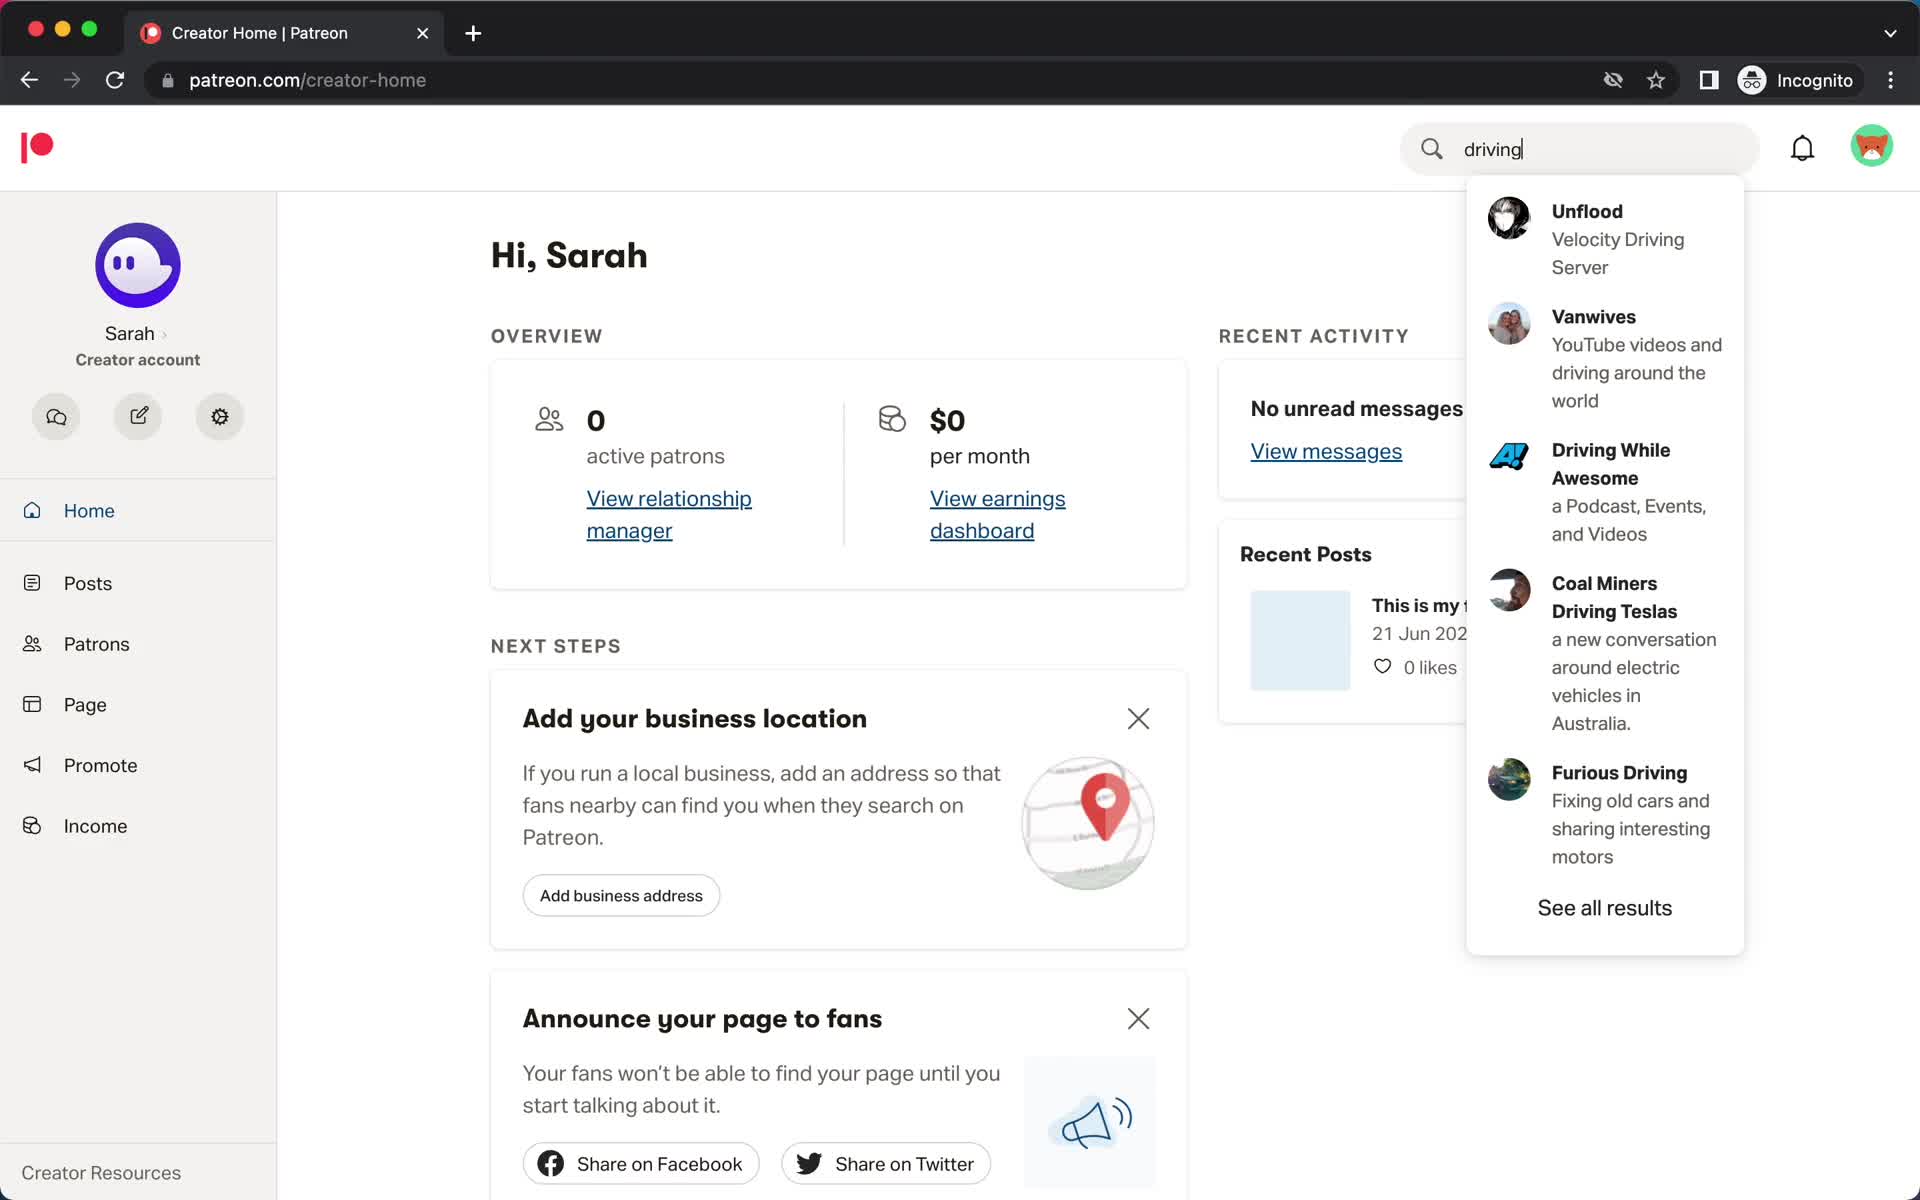
Task: Click the tracking protection eye icon
Action: click(1613, 80)
